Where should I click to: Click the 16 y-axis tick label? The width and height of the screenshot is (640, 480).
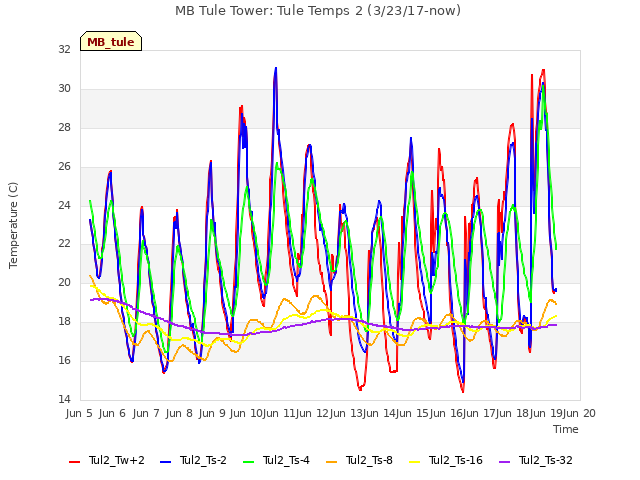[x=64, y=361]
